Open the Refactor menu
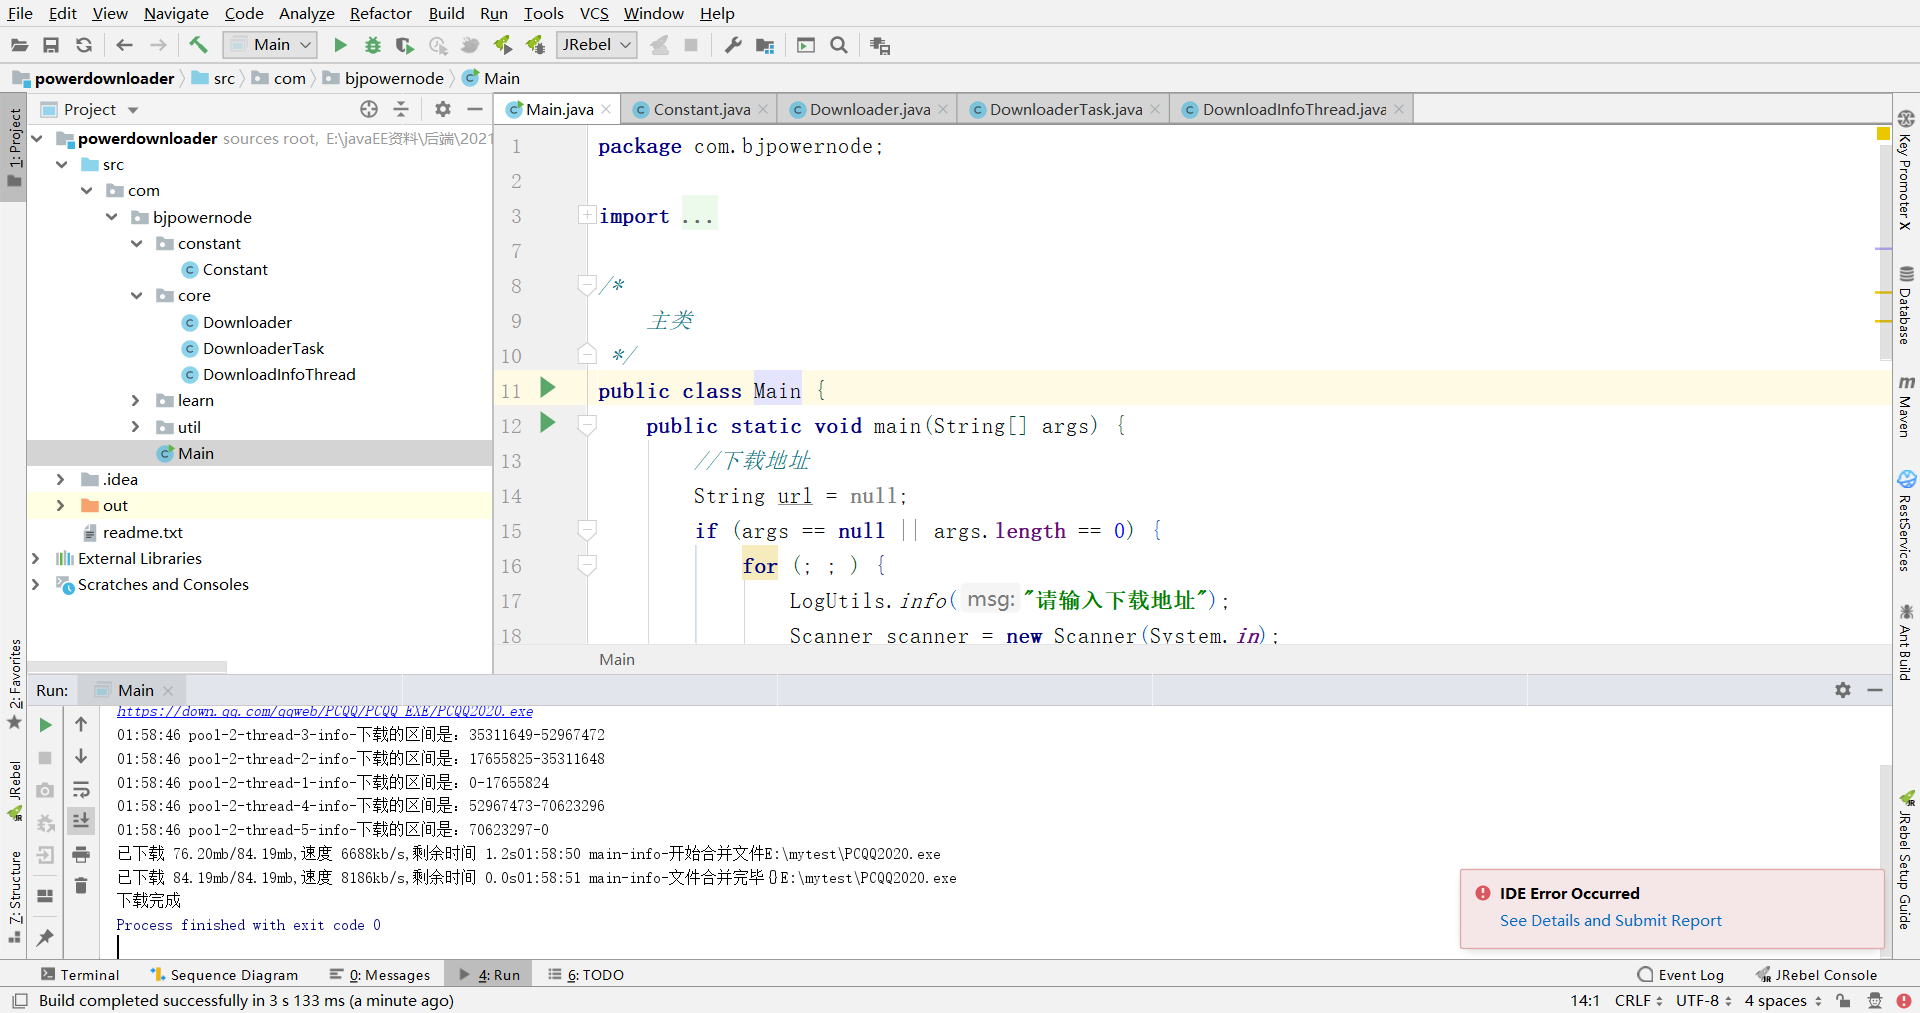 tap(380, 13)
